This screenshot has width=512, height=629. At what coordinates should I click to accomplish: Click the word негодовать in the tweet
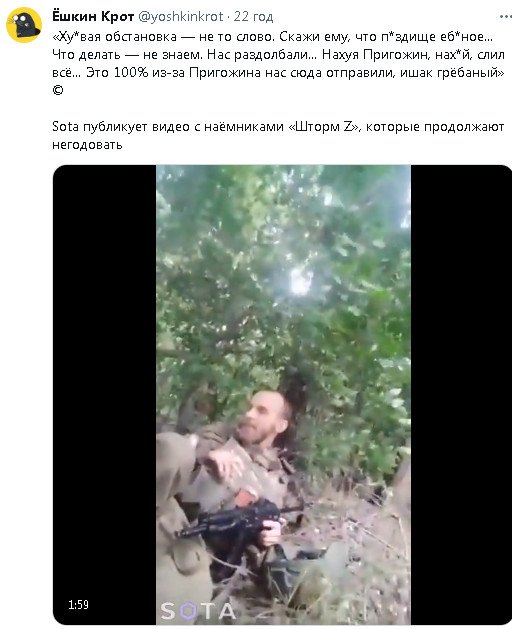pos(87,144)
